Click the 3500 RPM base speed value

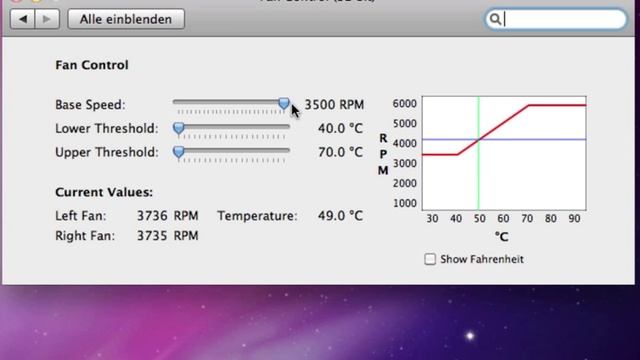(334, 105)
